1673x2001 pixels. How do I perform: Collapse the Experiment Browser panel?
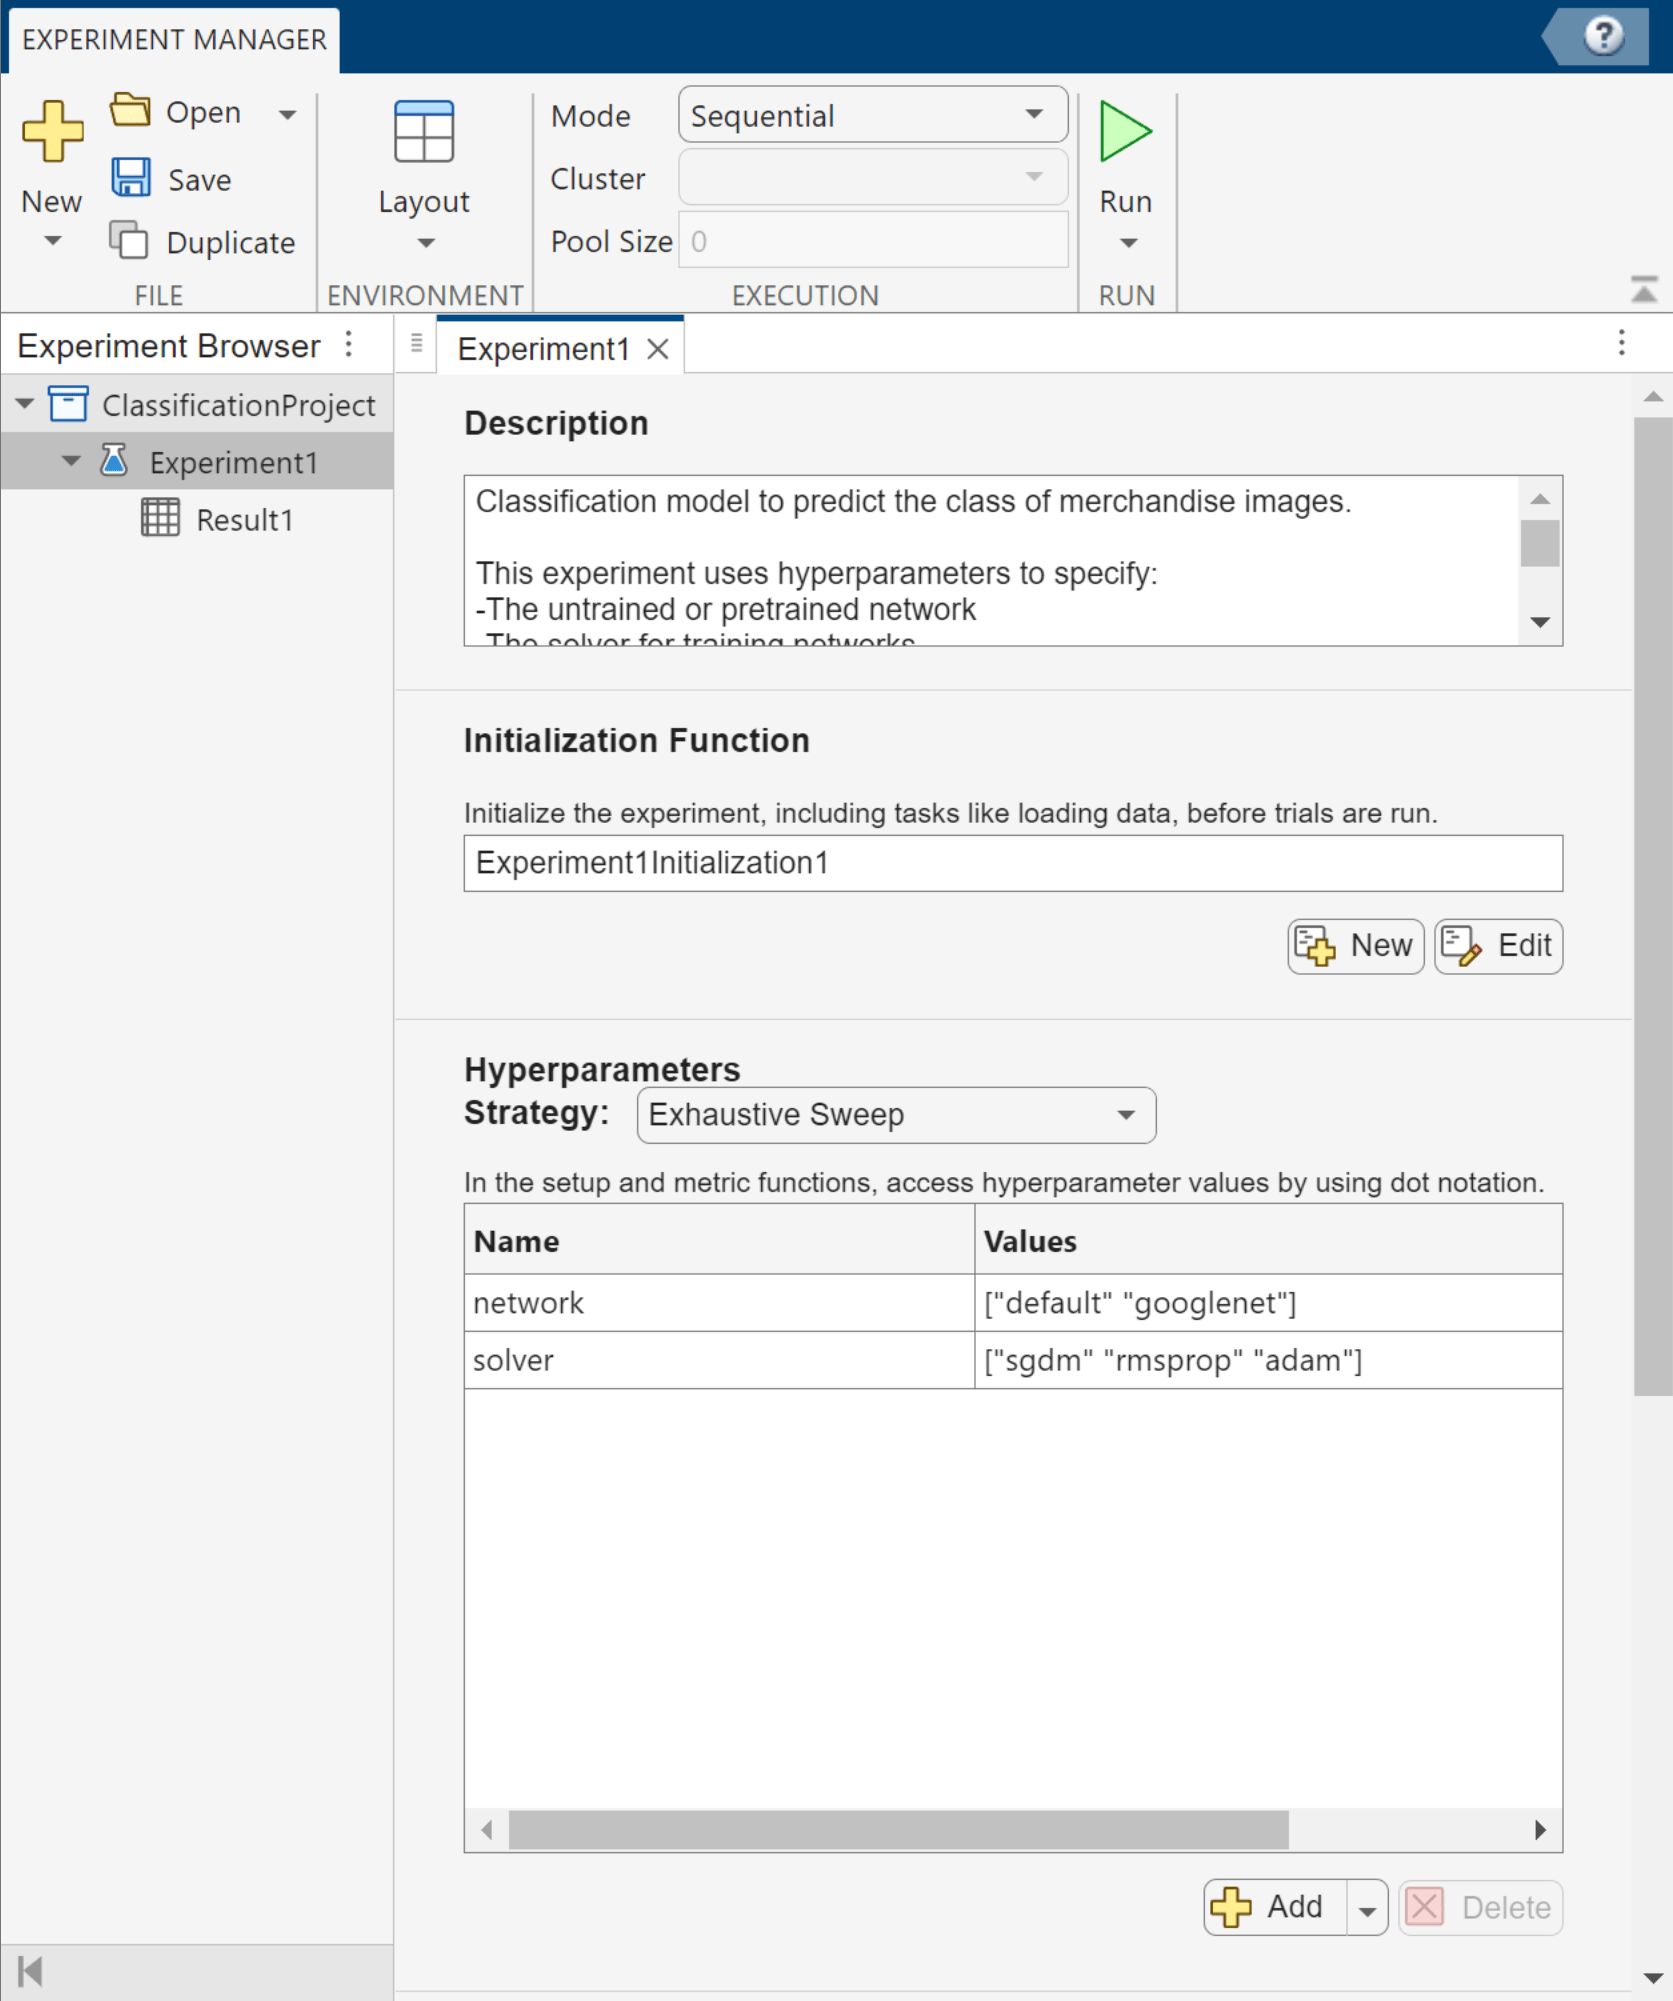(x=30, y=1971)
